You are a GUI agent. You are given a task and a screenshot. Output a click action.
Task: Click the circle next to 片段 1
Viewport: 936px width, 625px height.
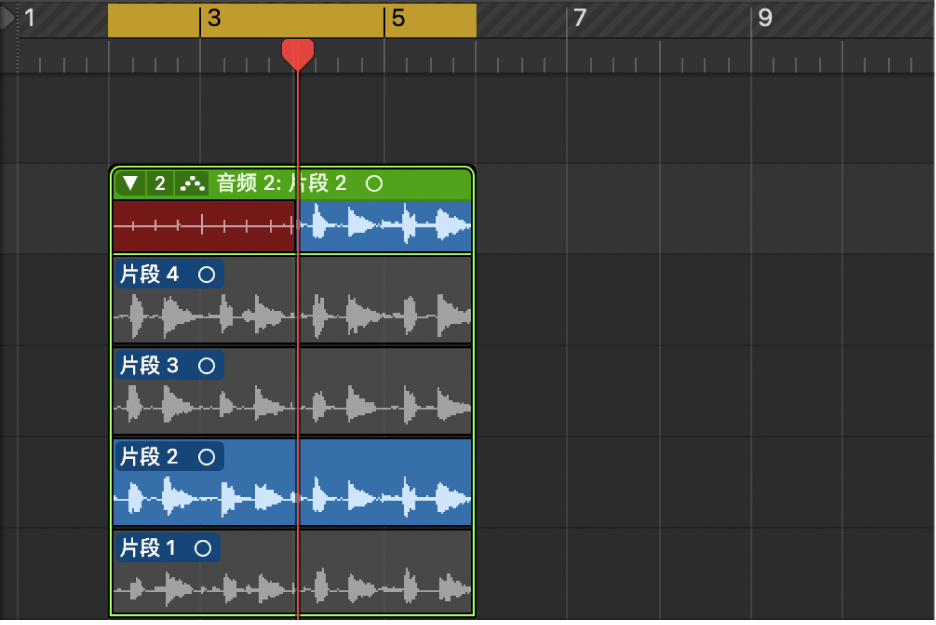pos(203,548)
